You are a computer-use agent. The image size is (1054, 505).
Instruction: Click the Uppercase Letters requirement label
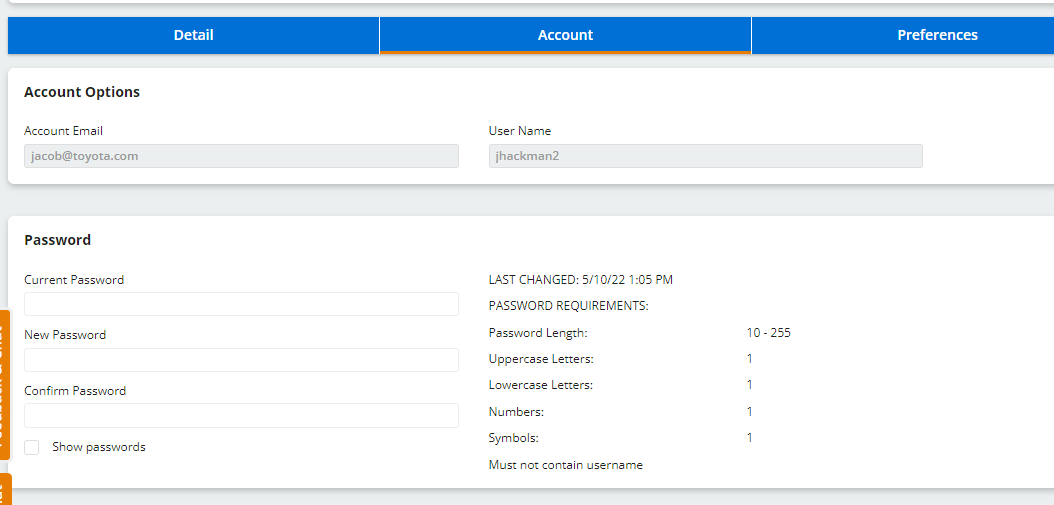pos(541,359)
